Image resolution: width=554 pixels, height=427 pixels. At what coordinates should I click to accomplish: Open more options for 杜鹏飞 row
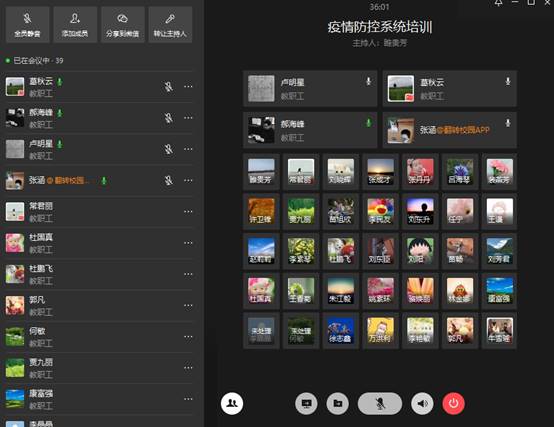click(x=188, y=274)
